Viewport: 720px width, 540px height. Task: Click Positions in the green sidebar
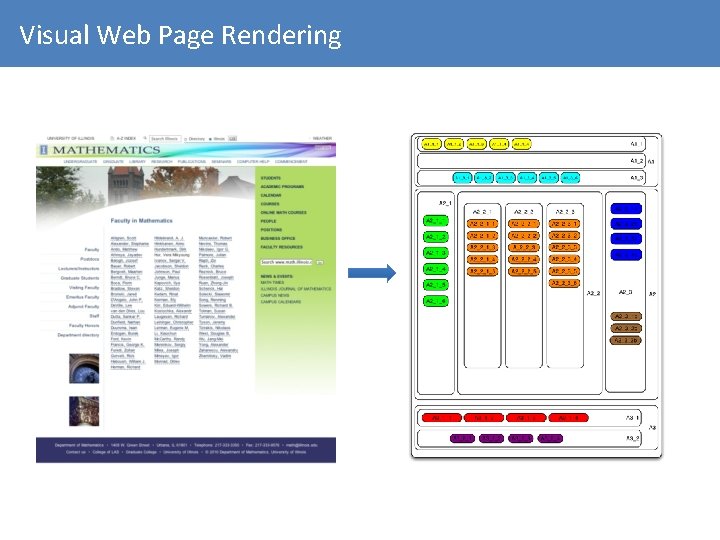pos(271,230)
